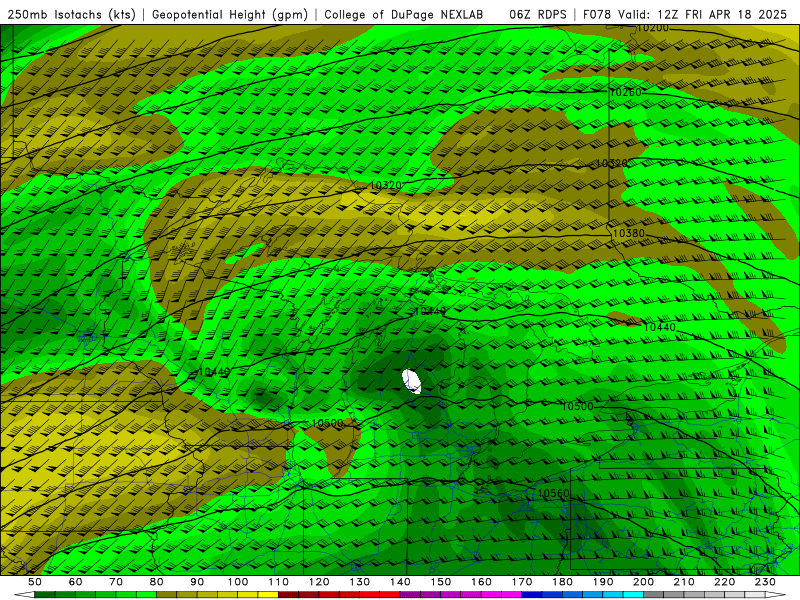Click the 200 value on the color scale

[643, 582]
